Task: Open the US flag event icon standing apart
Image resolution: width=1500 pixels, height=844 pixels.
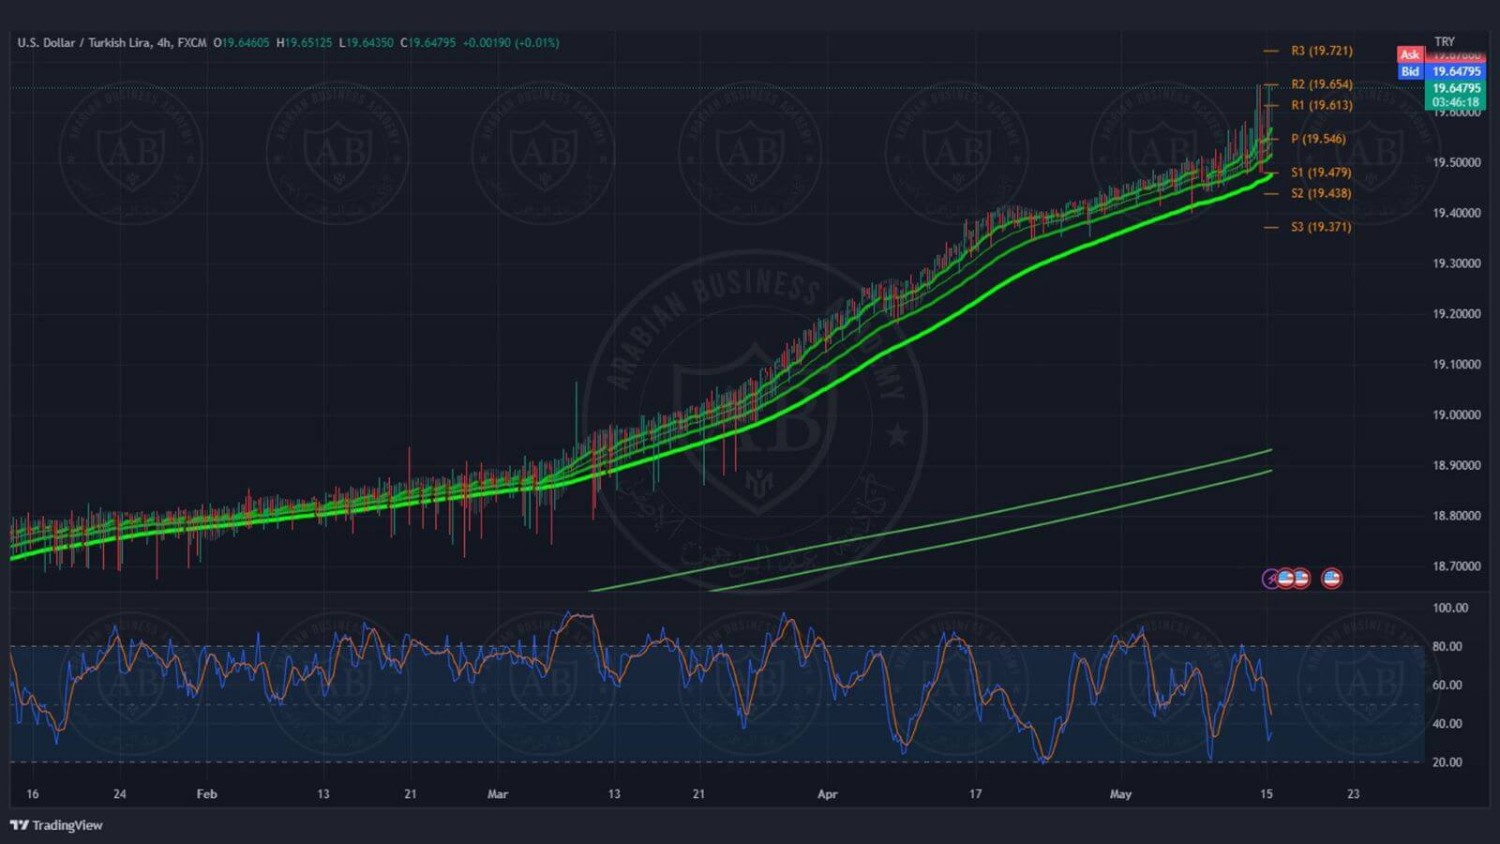Action: pos(1331,578)
